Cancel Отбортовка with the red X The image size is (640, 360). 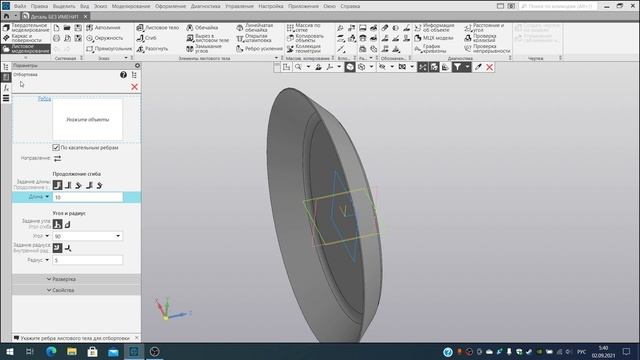[134, 87]
